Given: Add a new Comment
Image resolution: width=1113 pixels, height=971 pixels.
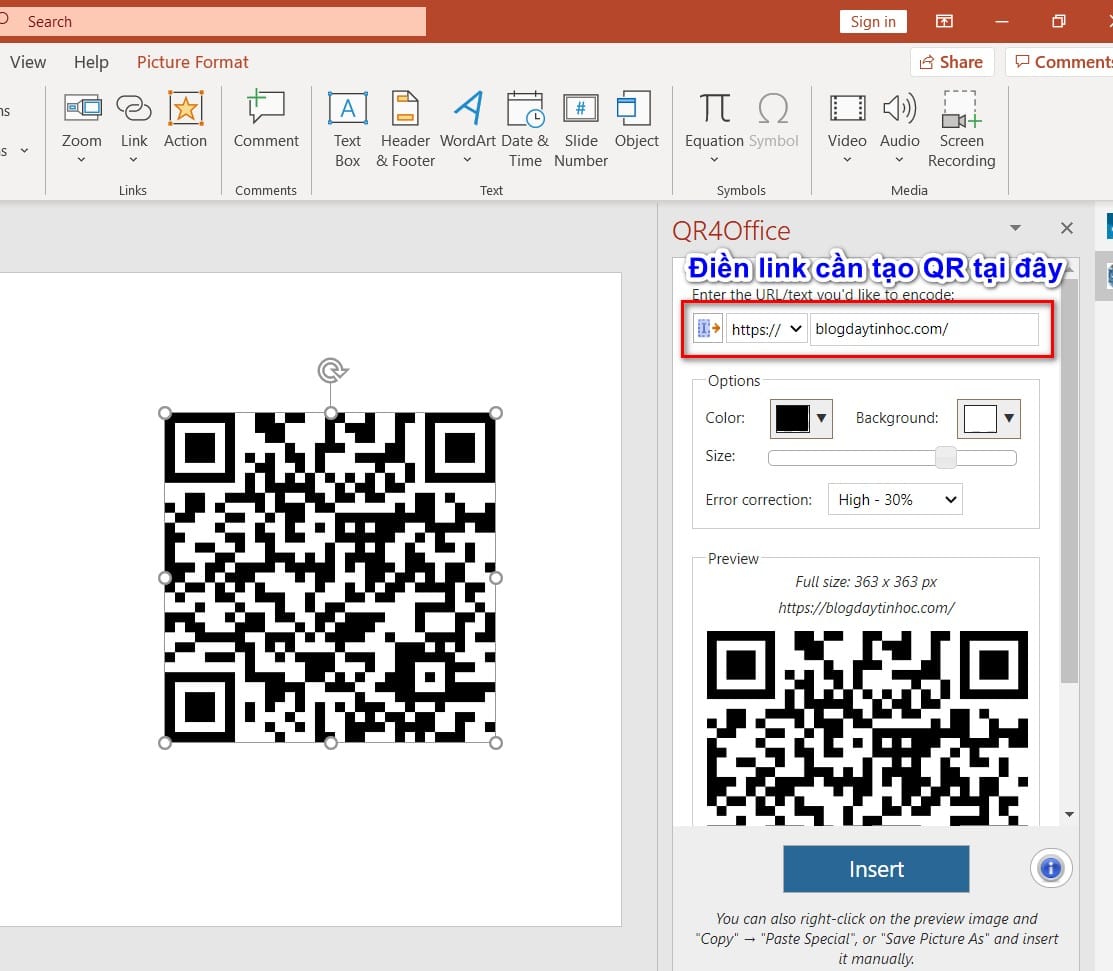Looking at the screenshot, I should (x=266, y=120).
